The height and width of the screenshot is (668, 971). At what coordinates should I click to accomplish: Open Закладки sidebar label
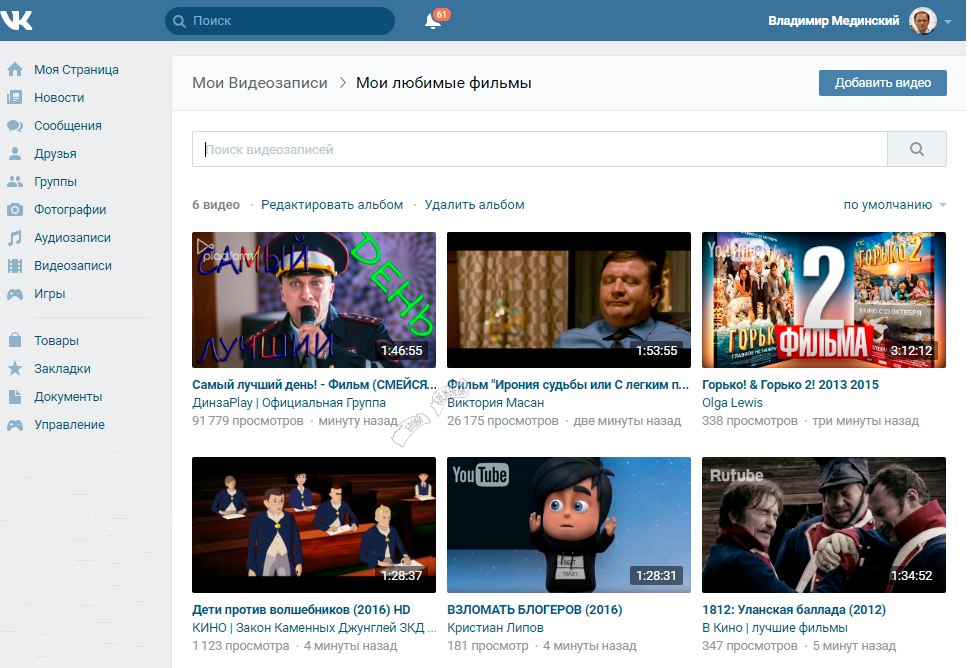click(x=62, y=368)
